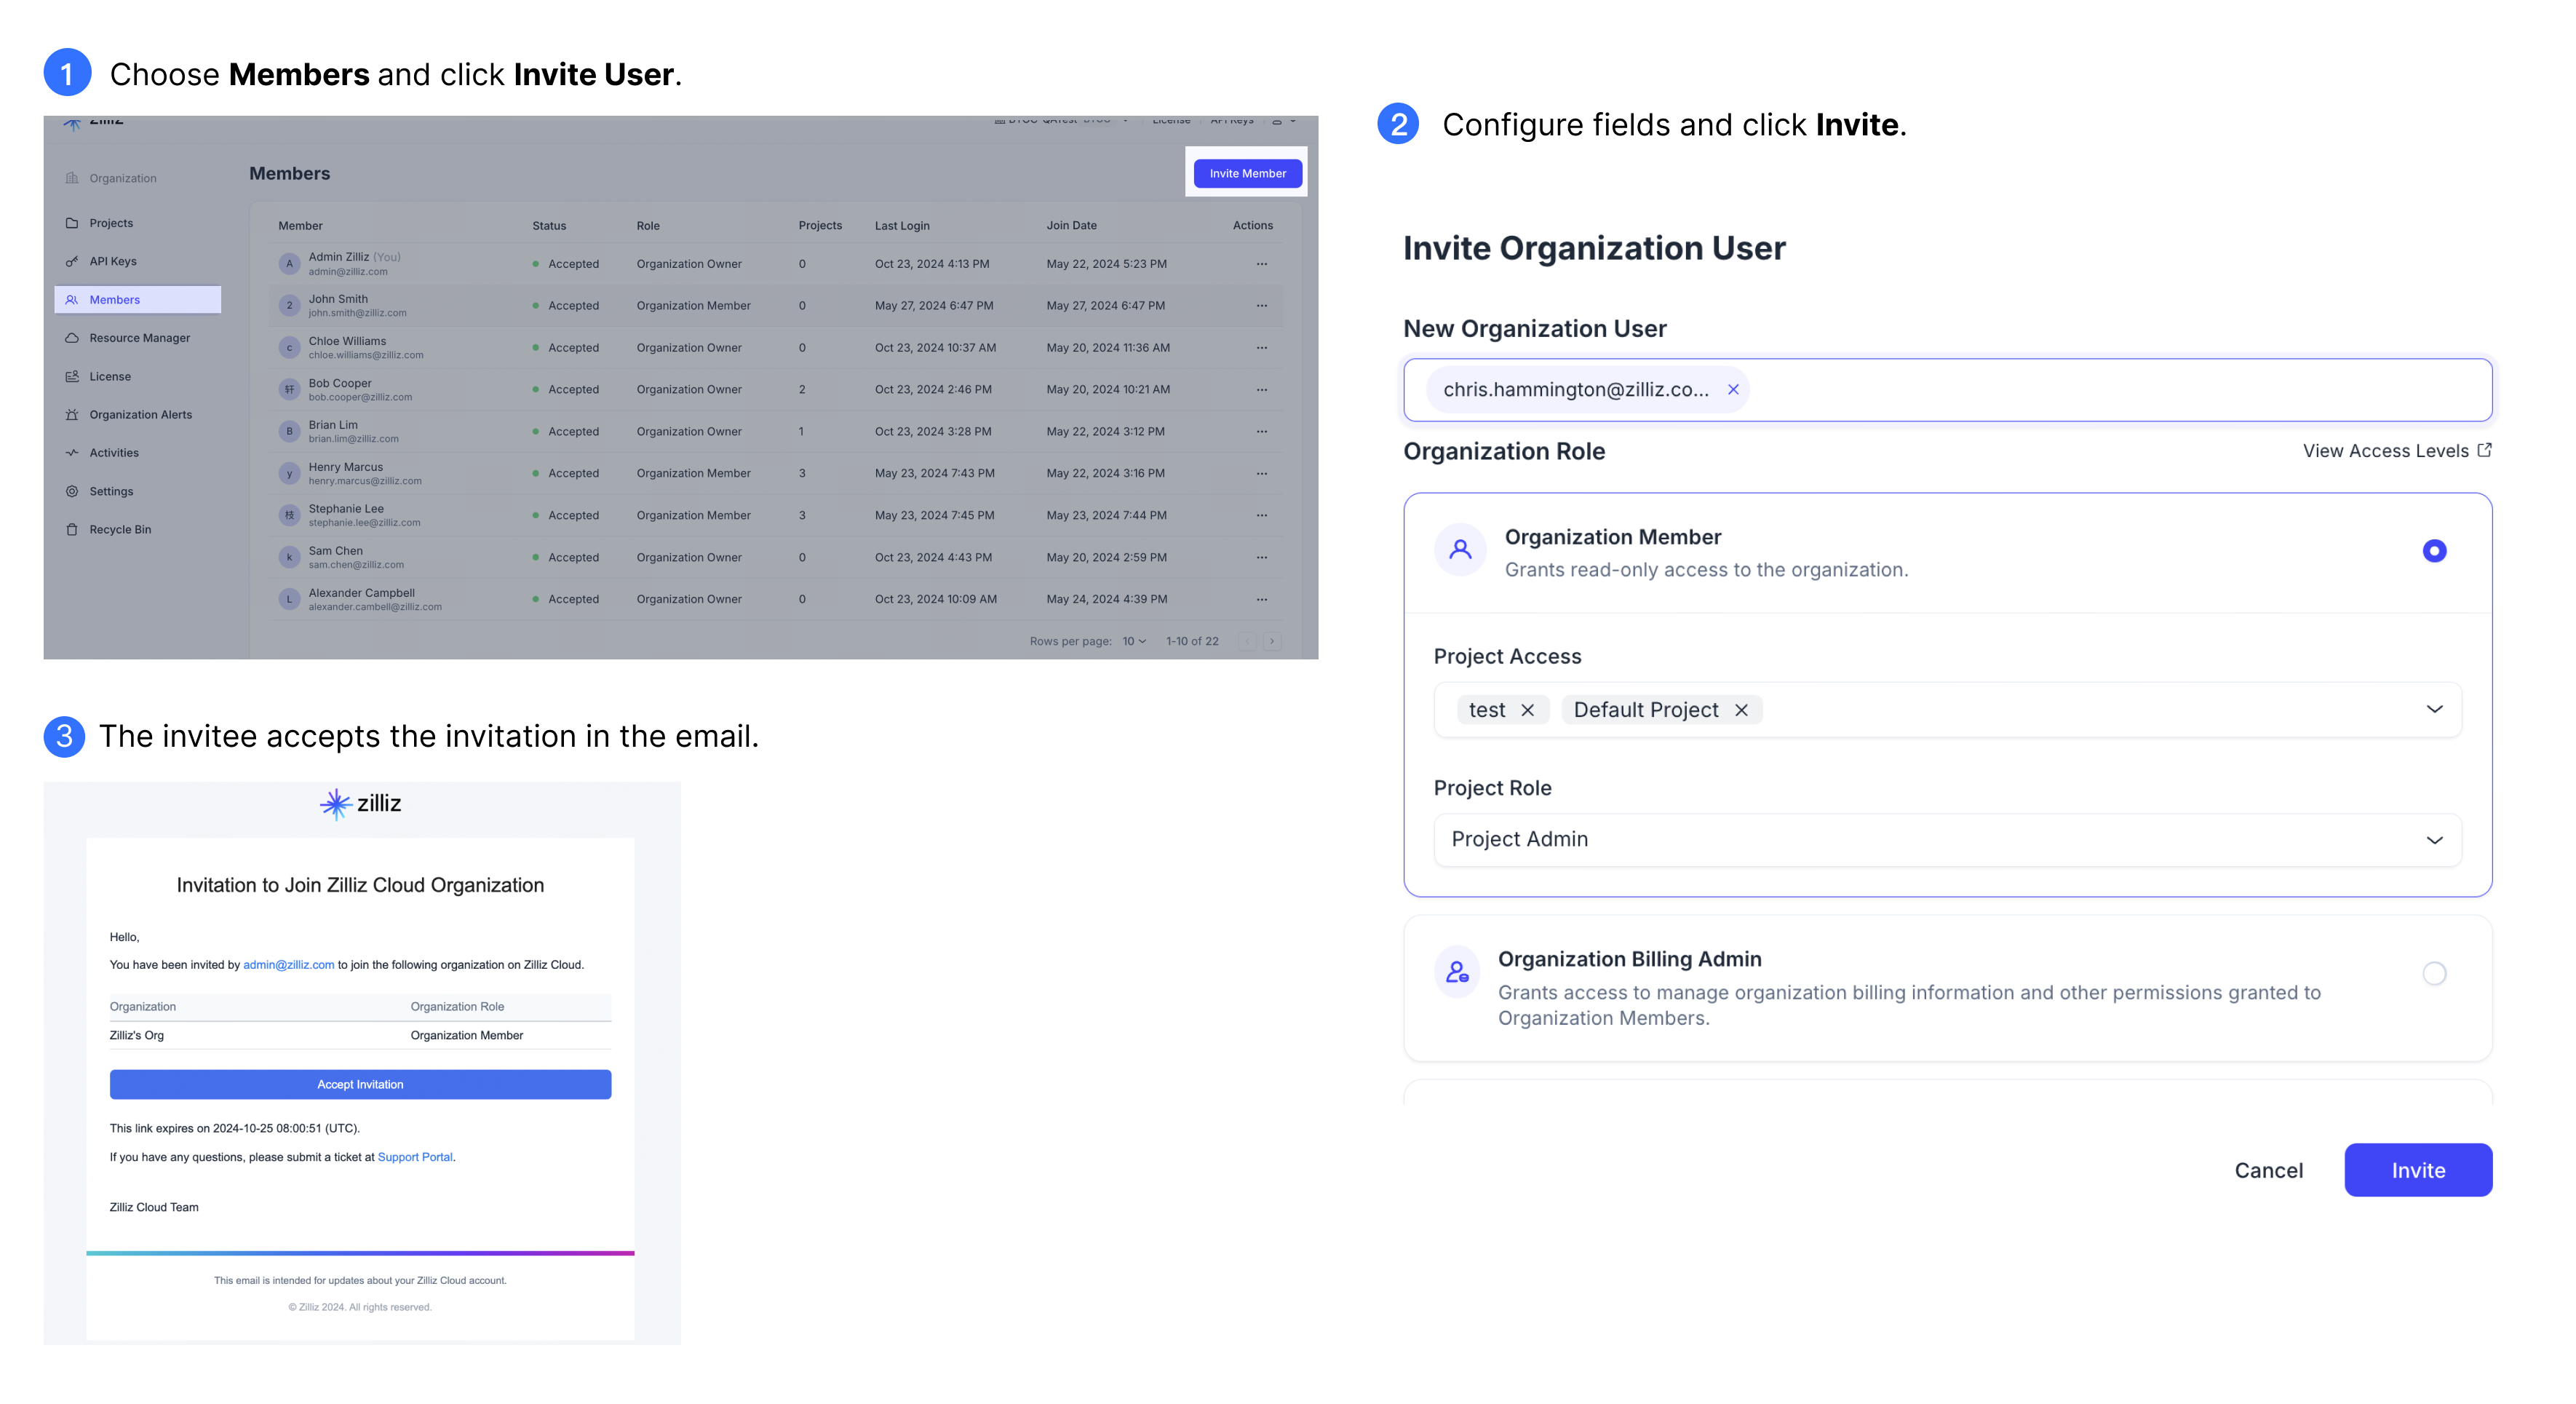Screen dimensions: 2576x1404
Task: Click the Organization Alerts icon in sidebar
Action: (x=71, y=415)
